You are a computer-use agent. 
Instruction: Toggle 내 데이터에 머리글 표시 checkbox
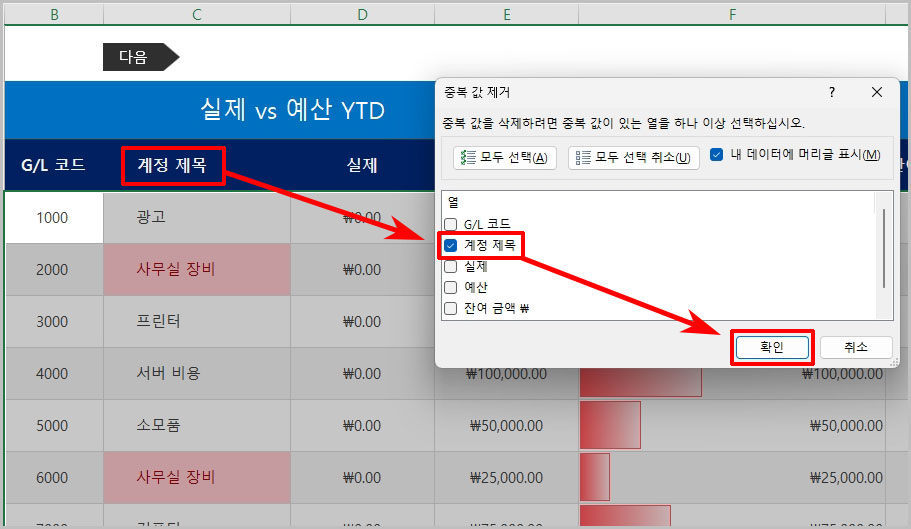[716, 154]
